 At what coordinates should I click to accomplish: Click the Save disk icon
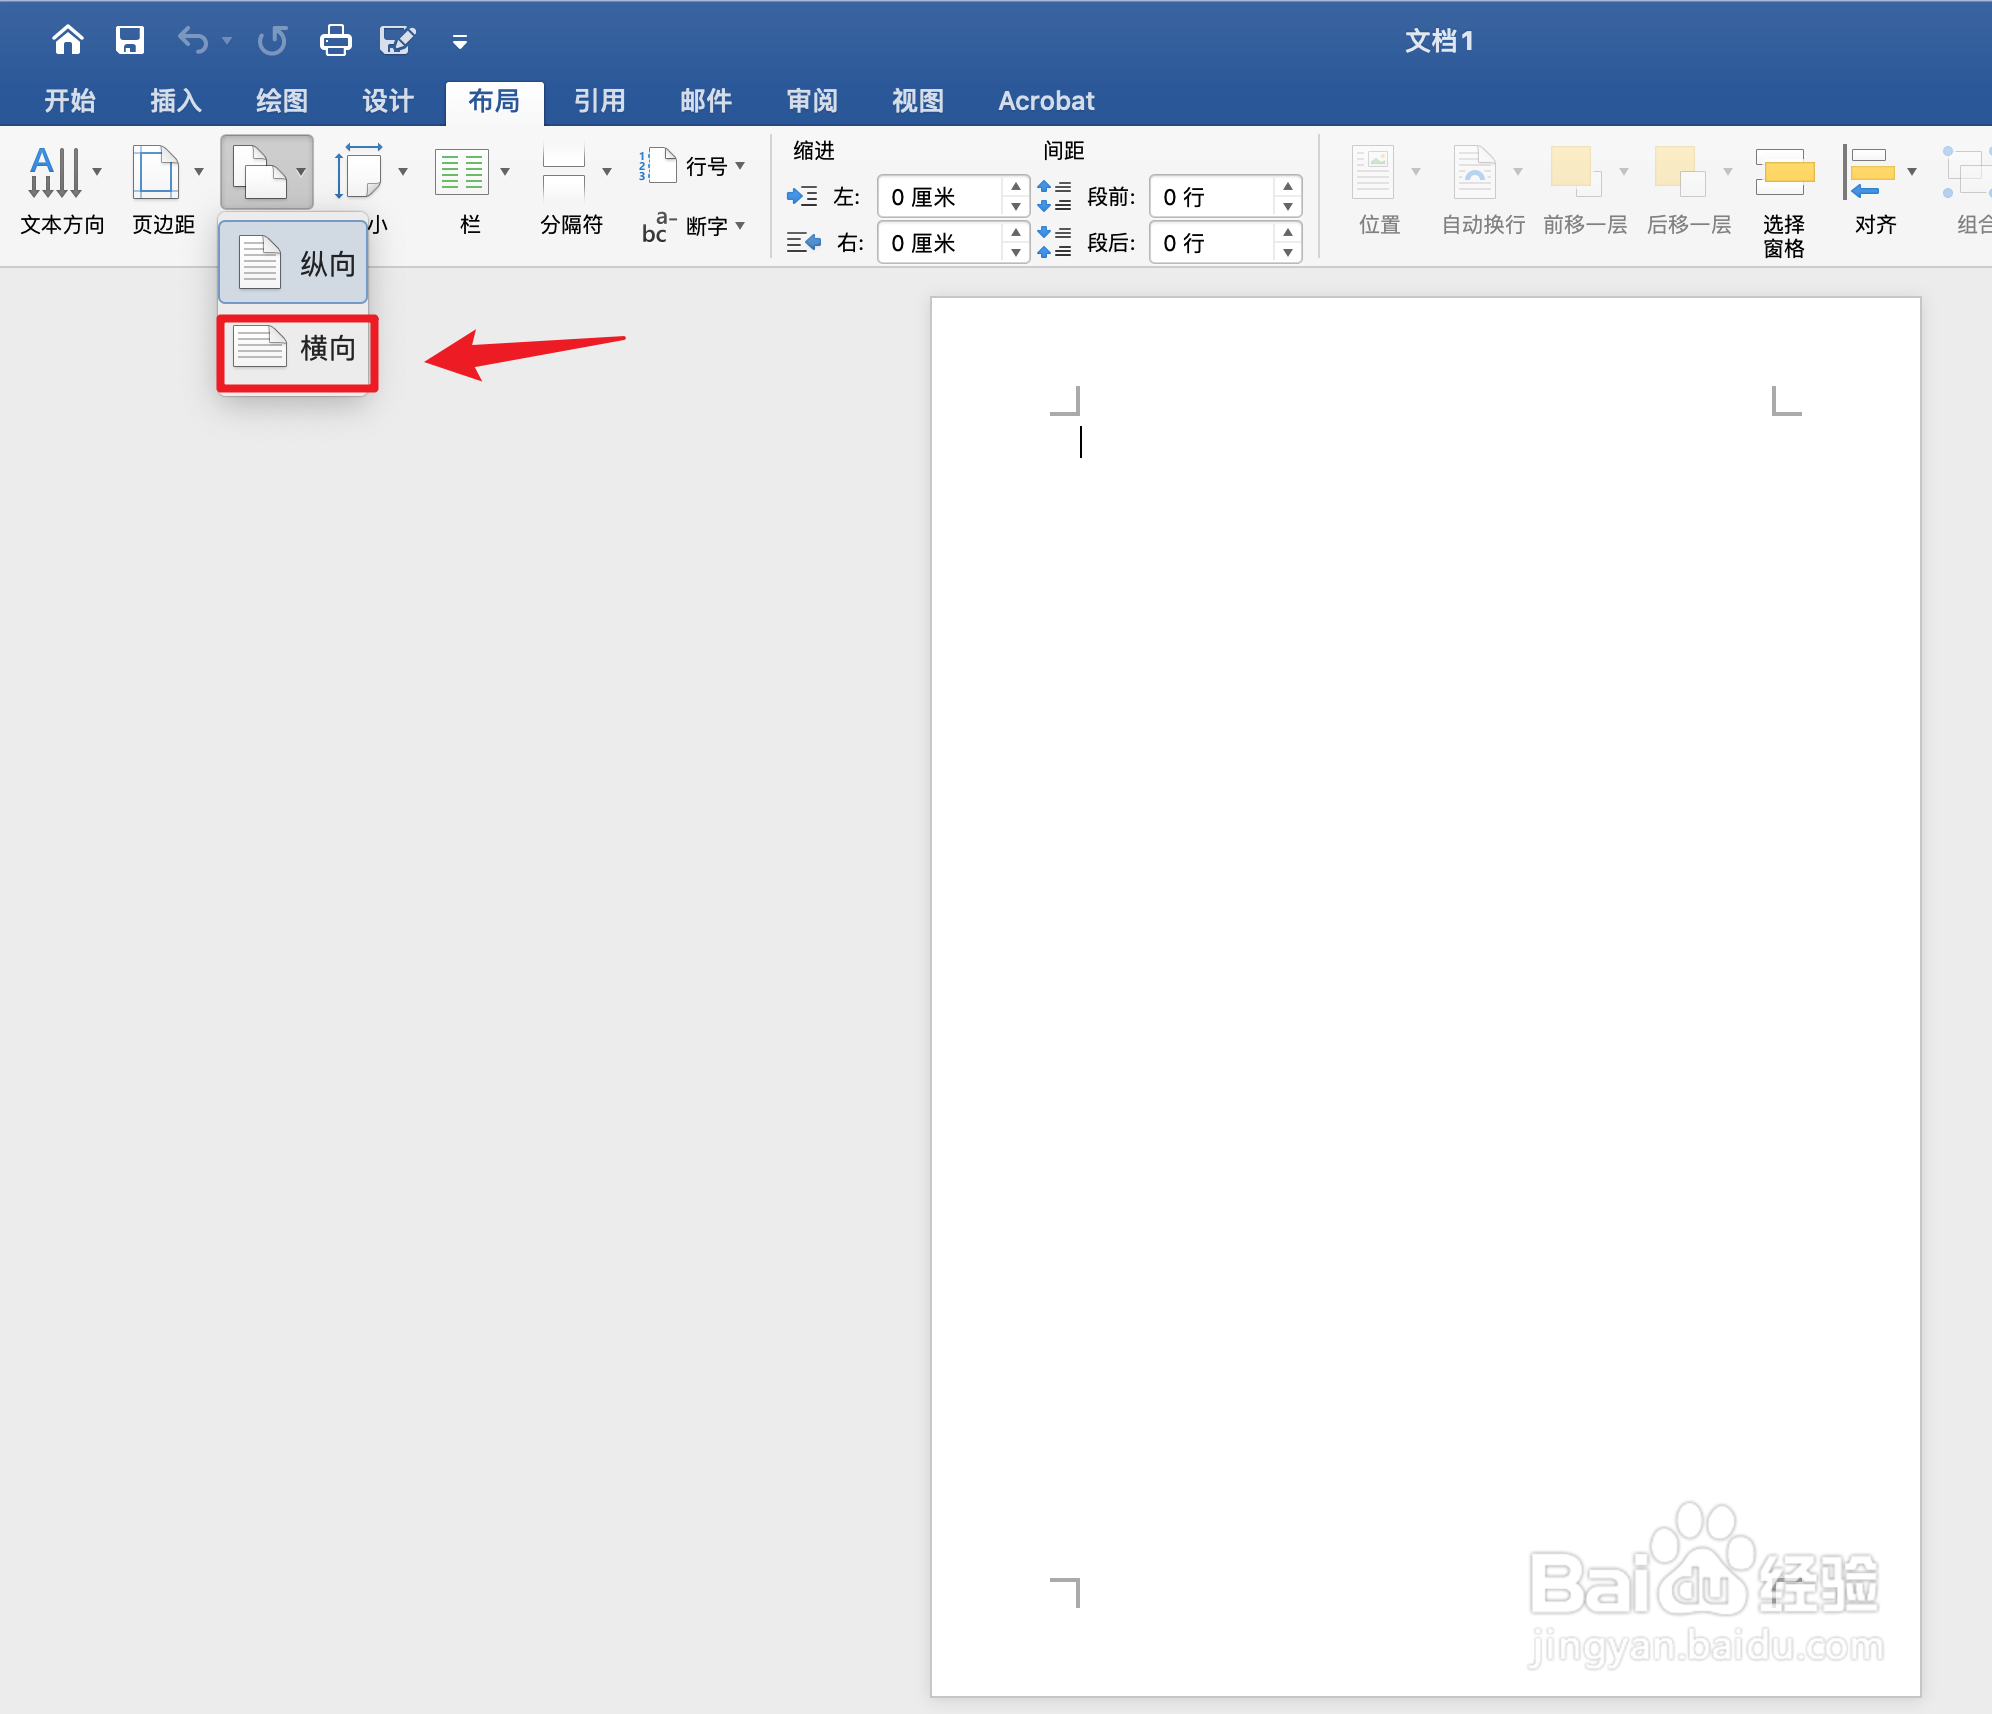[130, 40]
